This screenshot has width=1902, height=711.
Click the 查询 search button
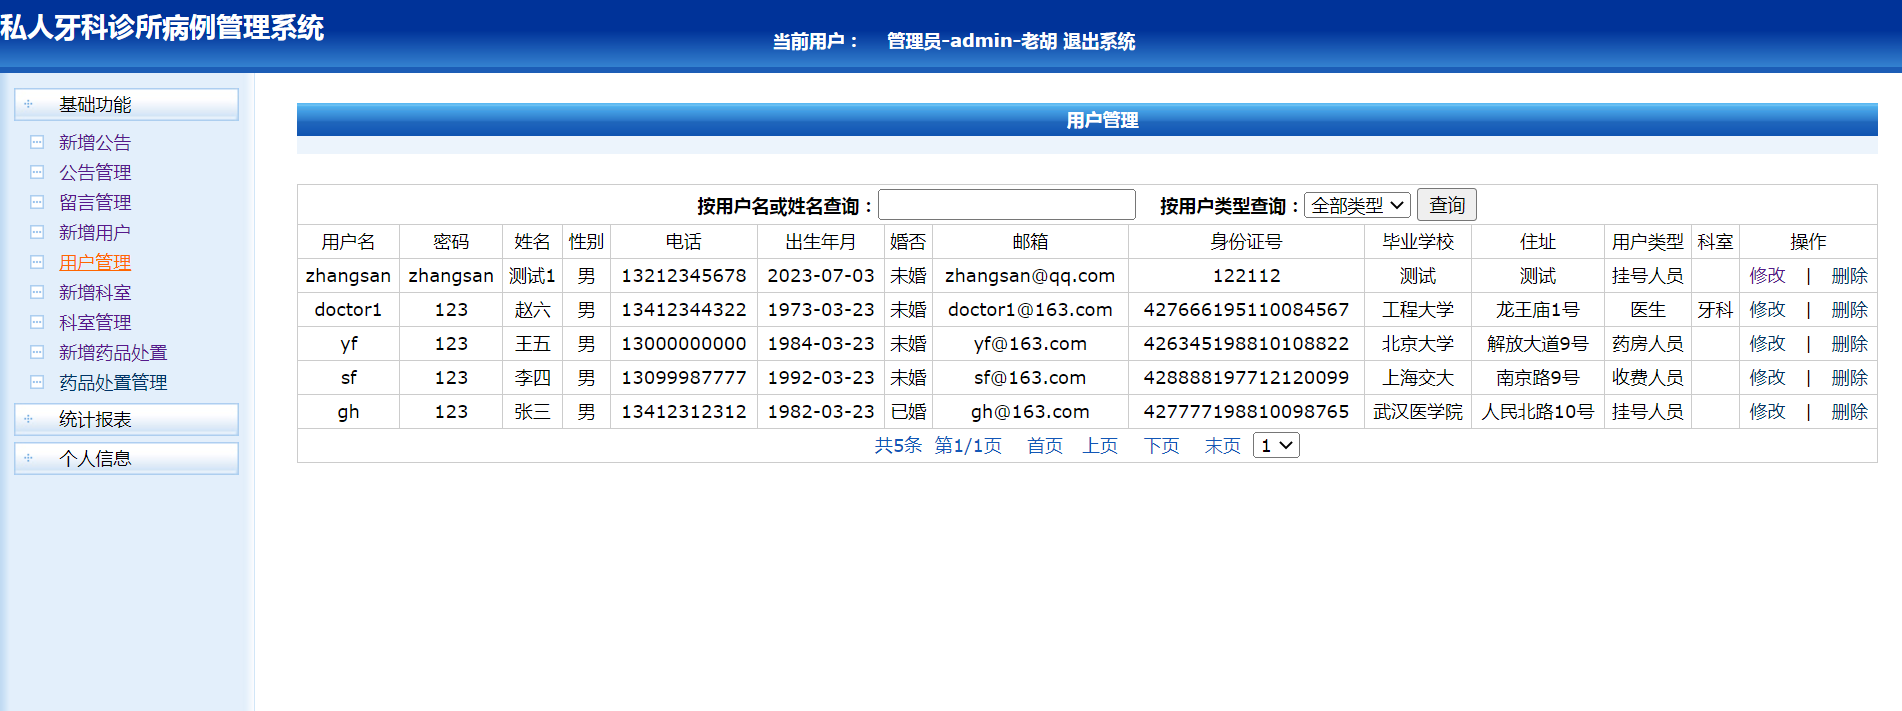coord(1447,205)
